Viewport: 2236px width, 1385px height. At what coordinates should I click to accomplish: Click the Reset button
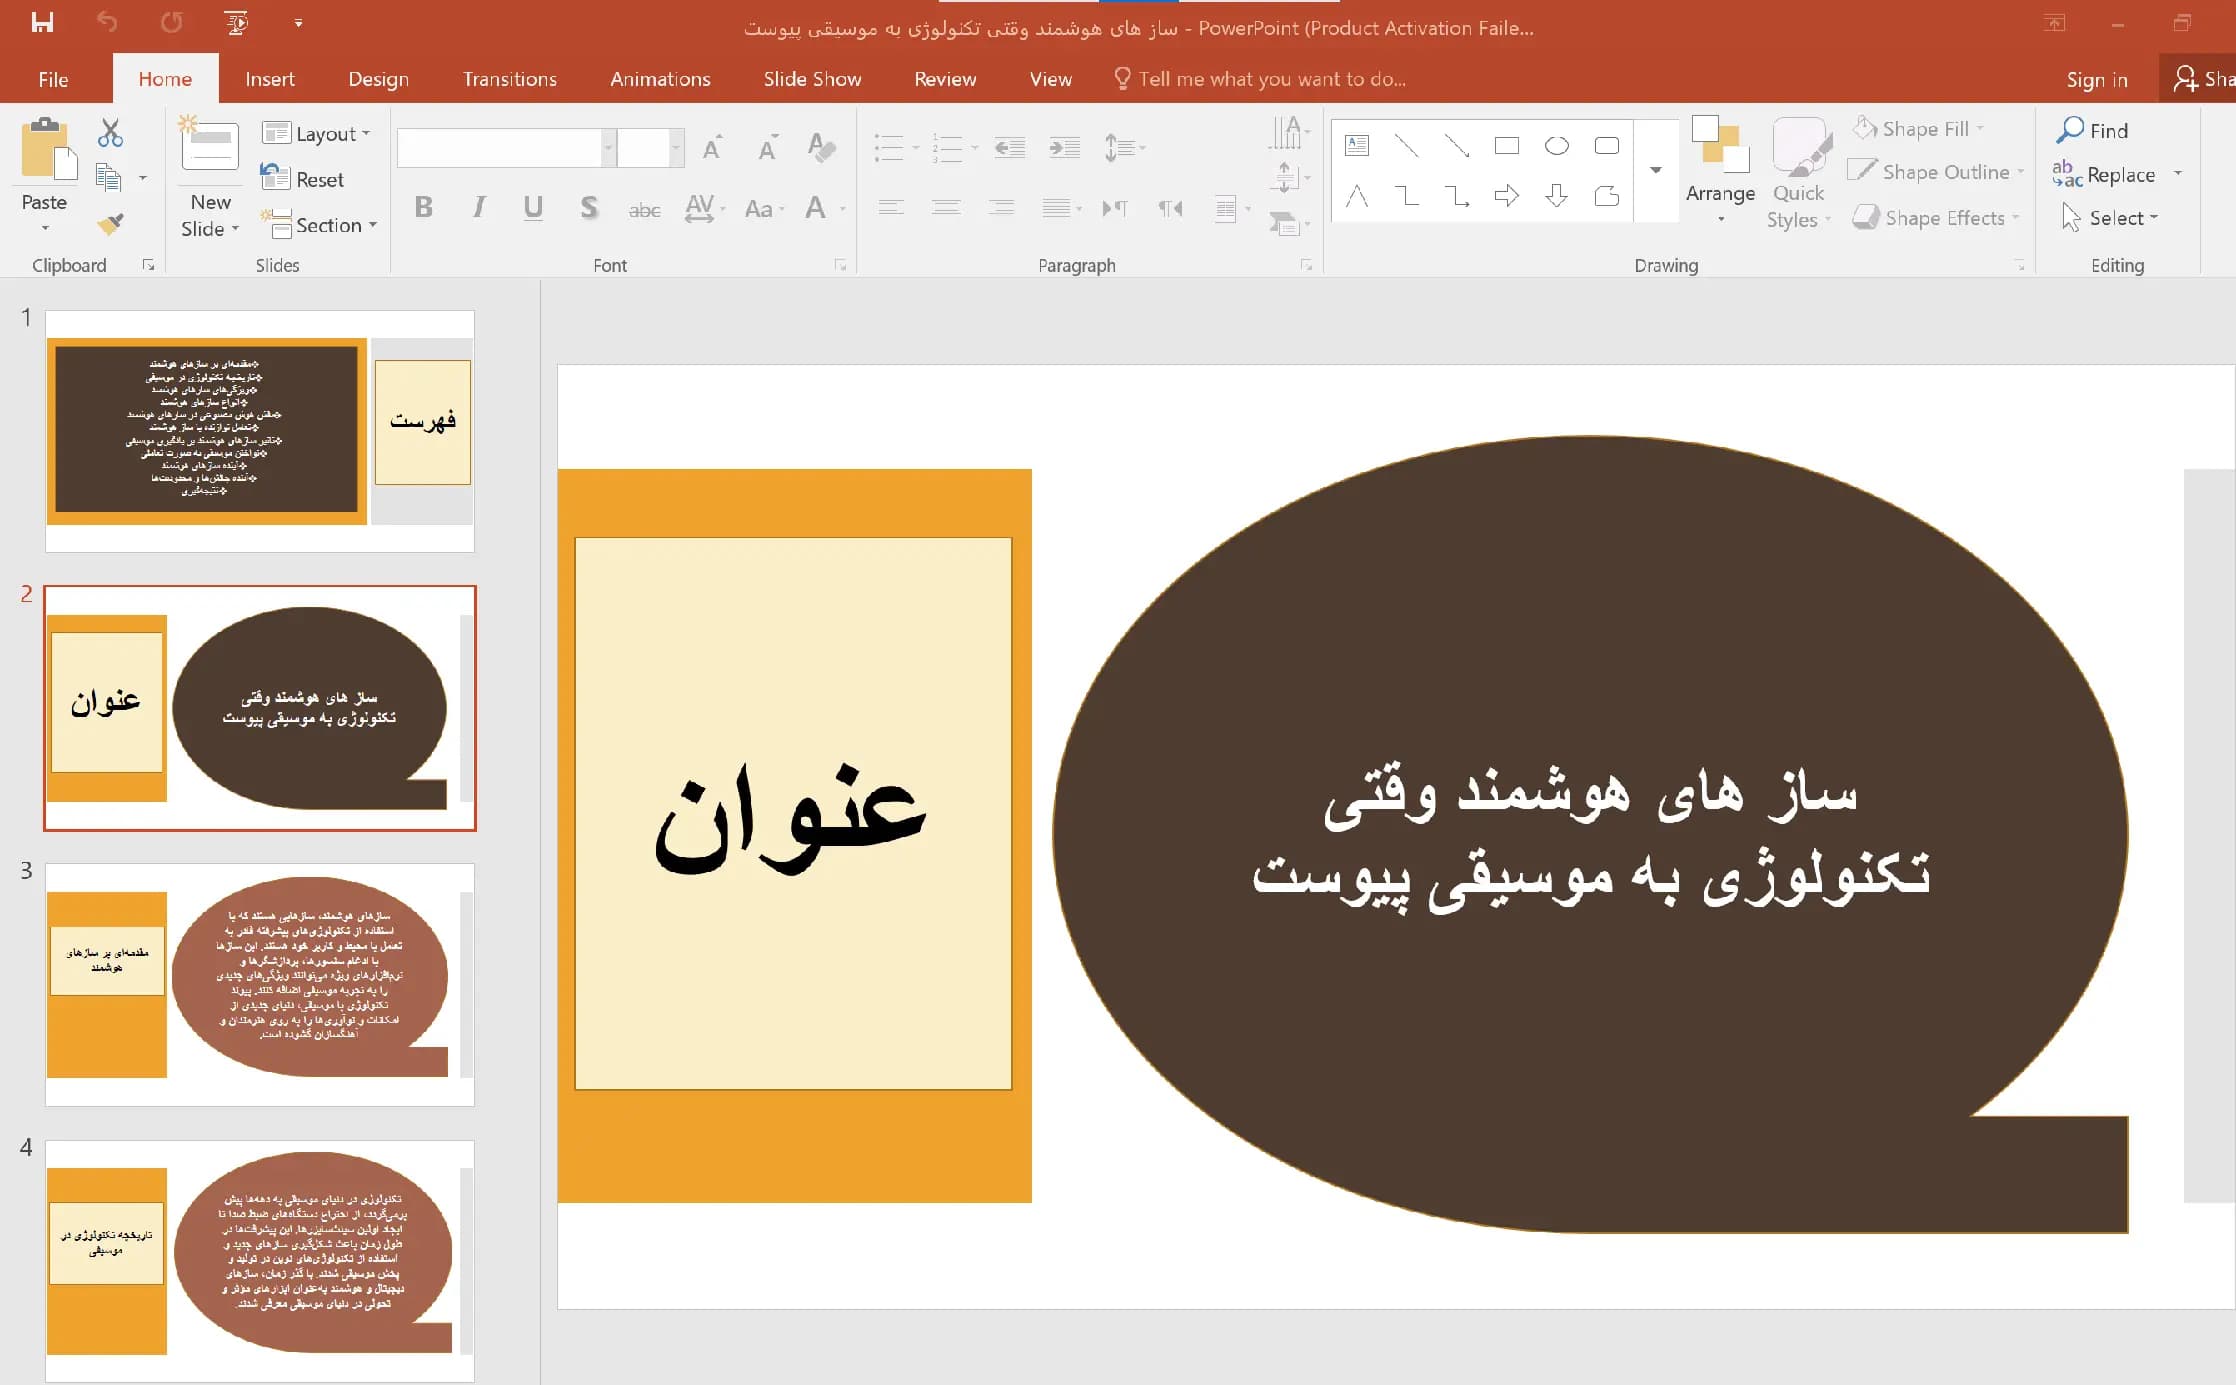point(302,179)
